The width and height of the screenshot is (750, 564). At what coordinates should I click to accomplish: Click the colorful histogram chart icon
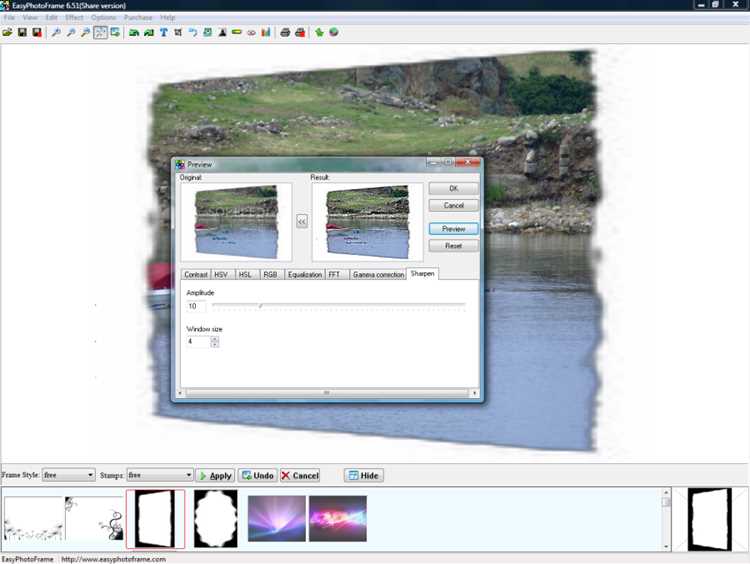pyautogui.click(x=266, y=33)
